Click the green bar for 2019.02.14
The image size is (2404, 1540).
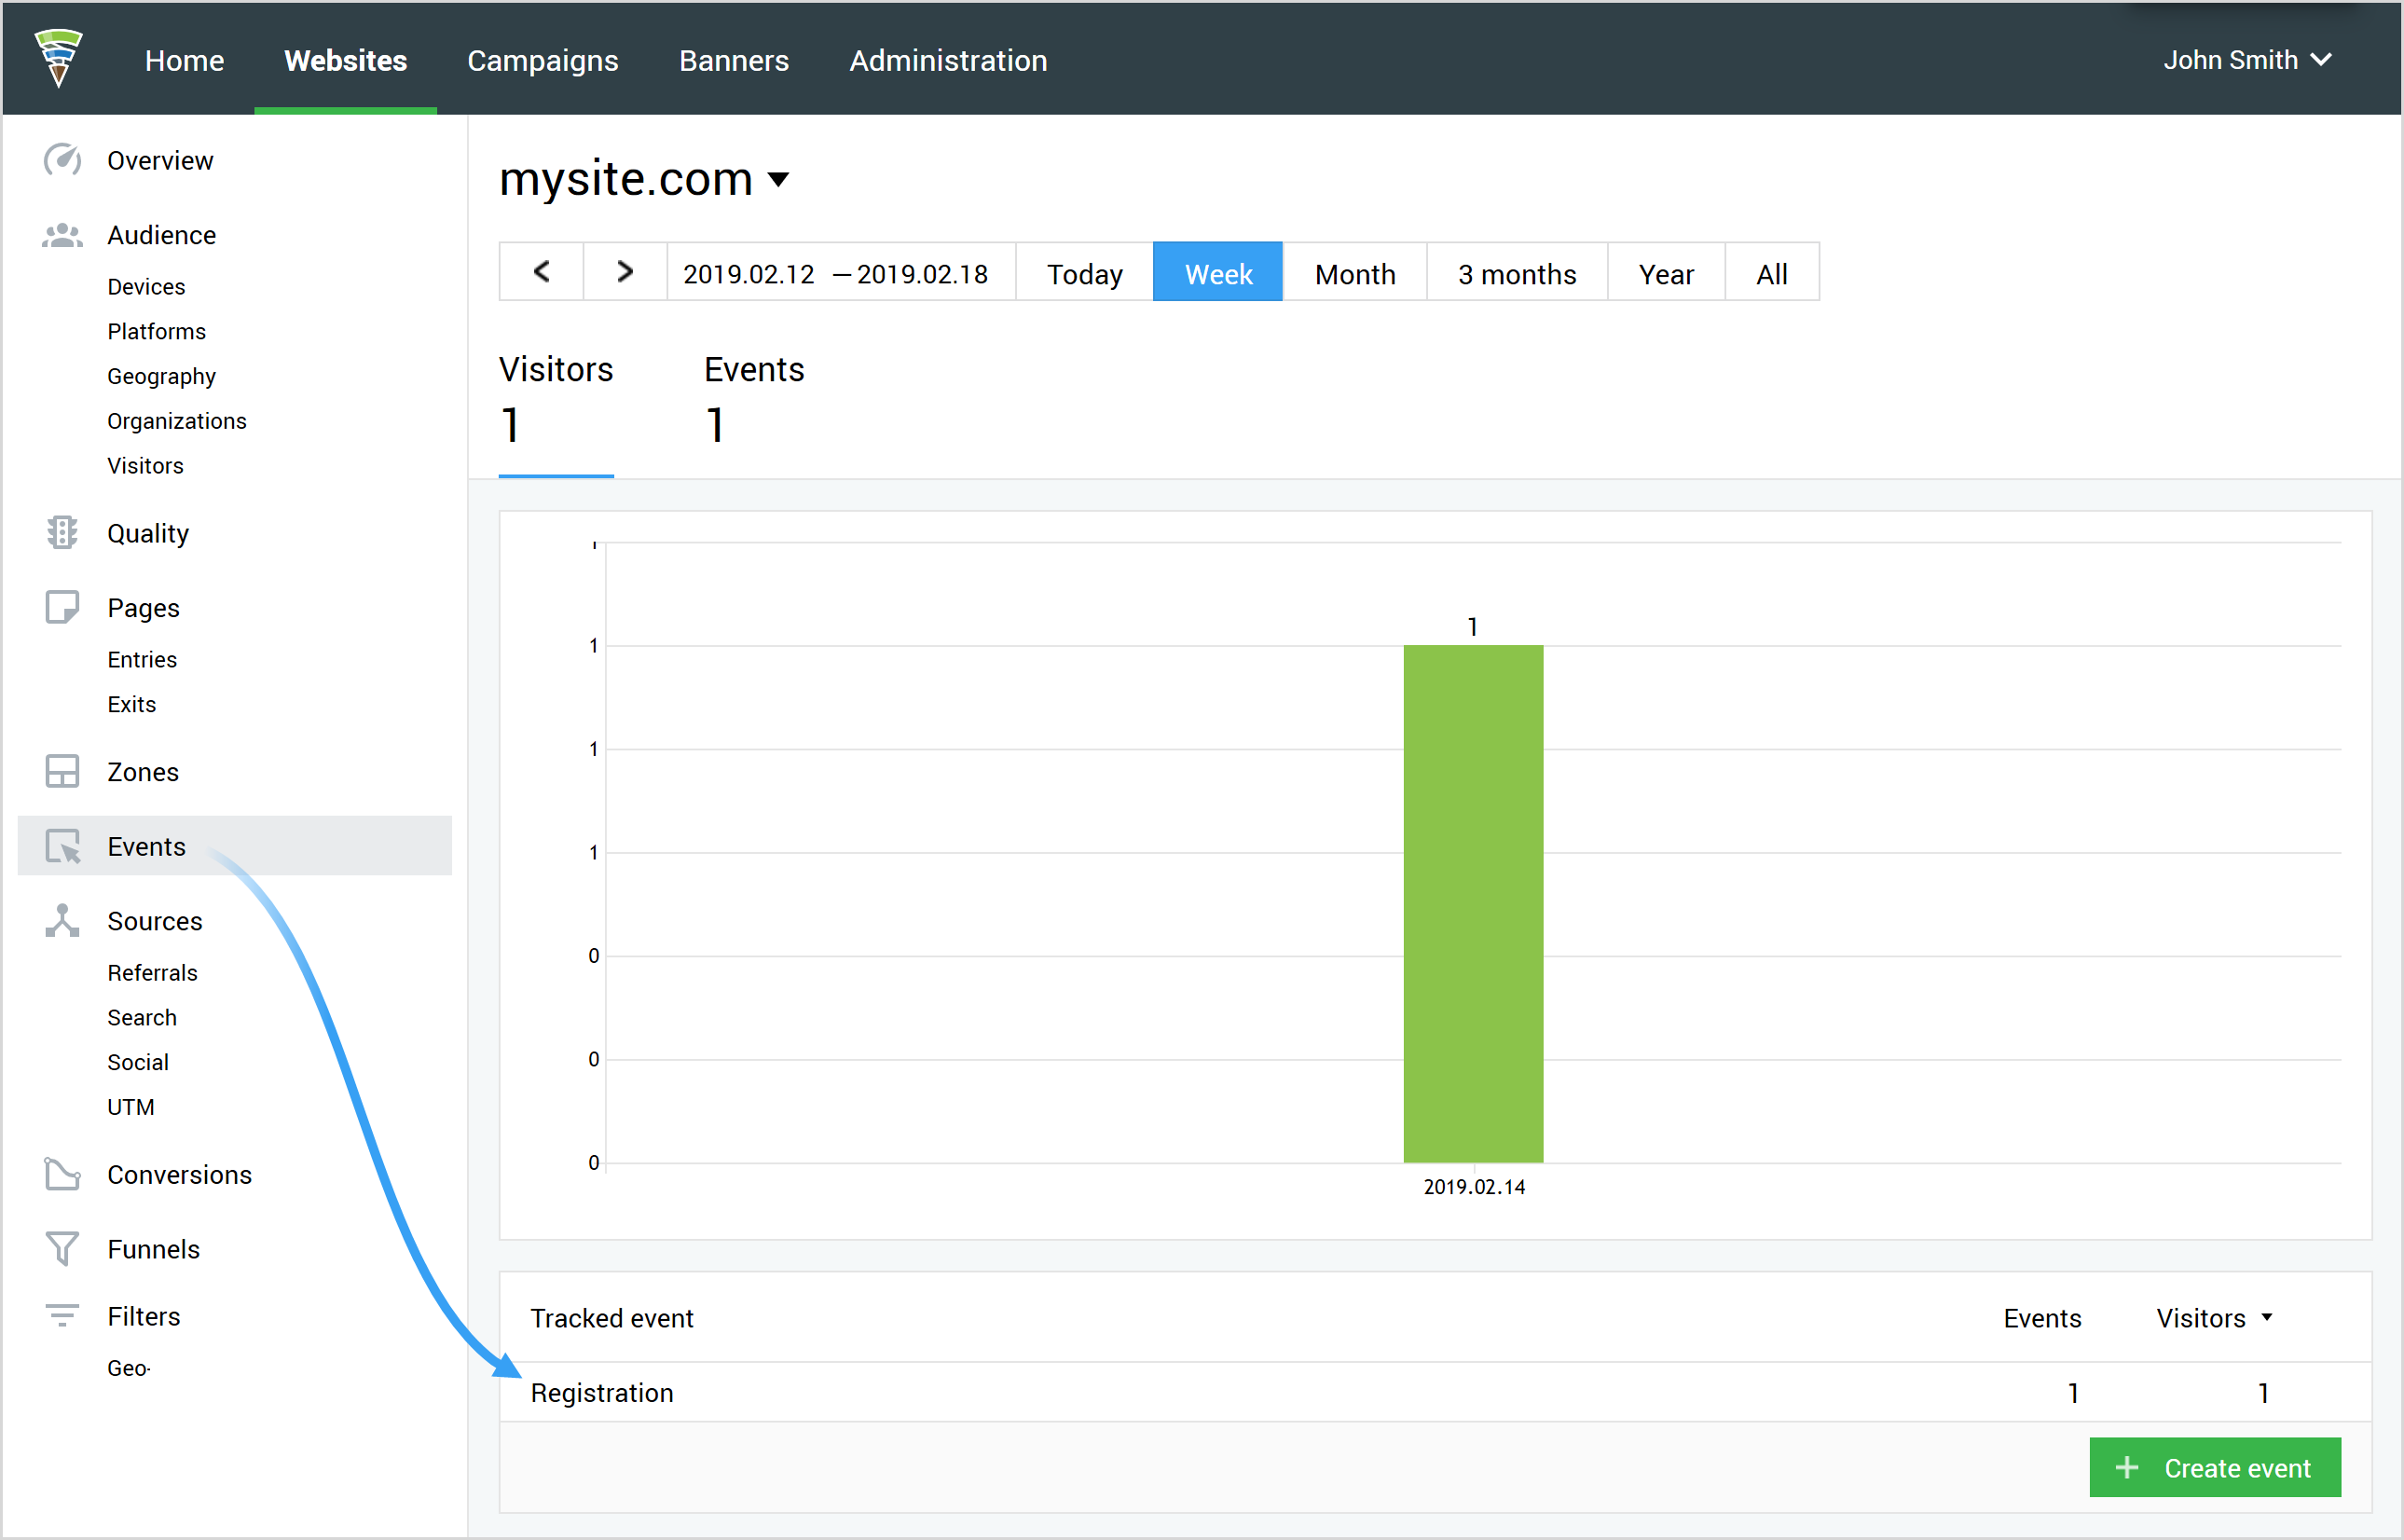pyautogui.click(x=1472, y=903)
